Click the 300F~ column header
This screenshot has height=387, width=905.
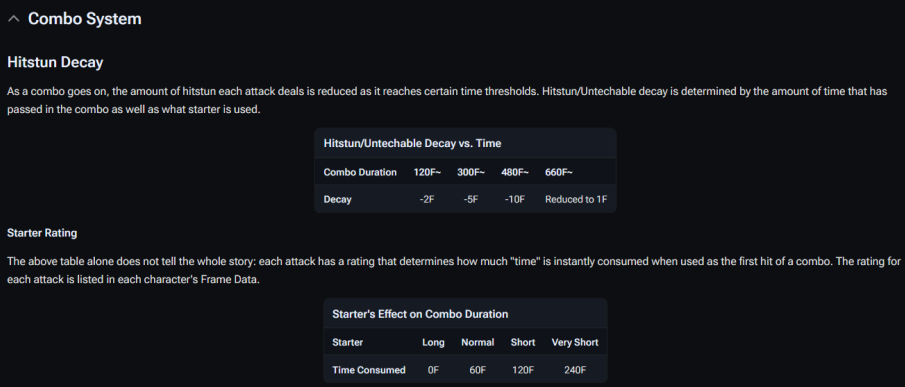coord(471,172)
